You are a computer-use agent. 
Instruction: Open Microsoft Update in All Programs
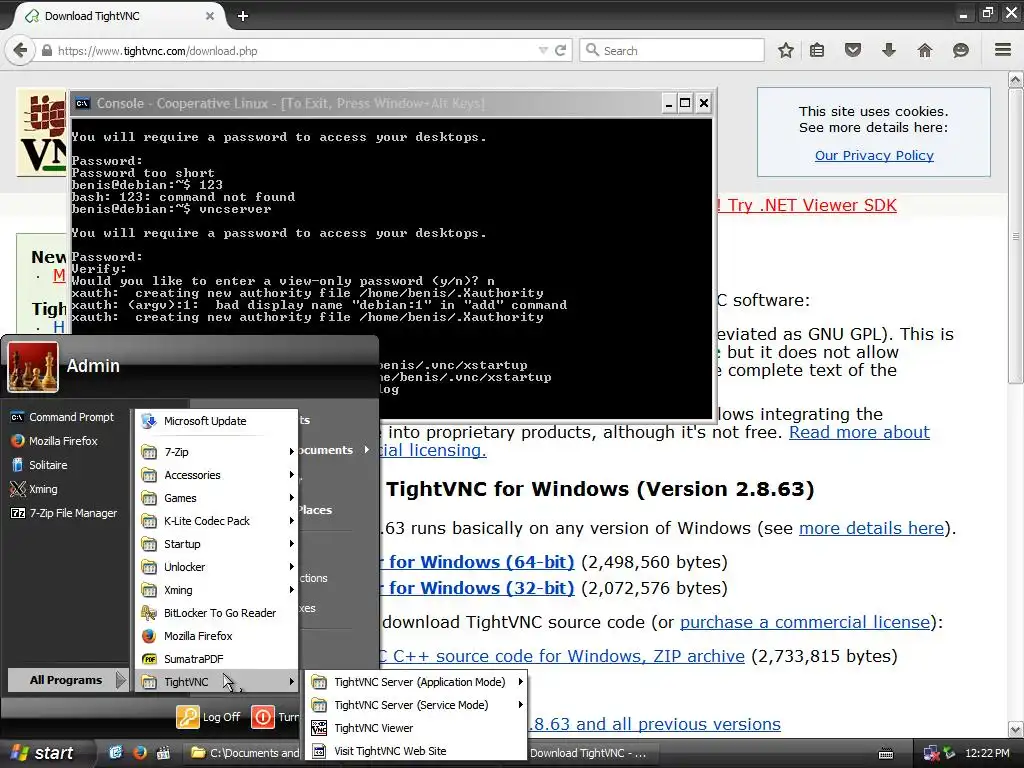tap(217, 421)
